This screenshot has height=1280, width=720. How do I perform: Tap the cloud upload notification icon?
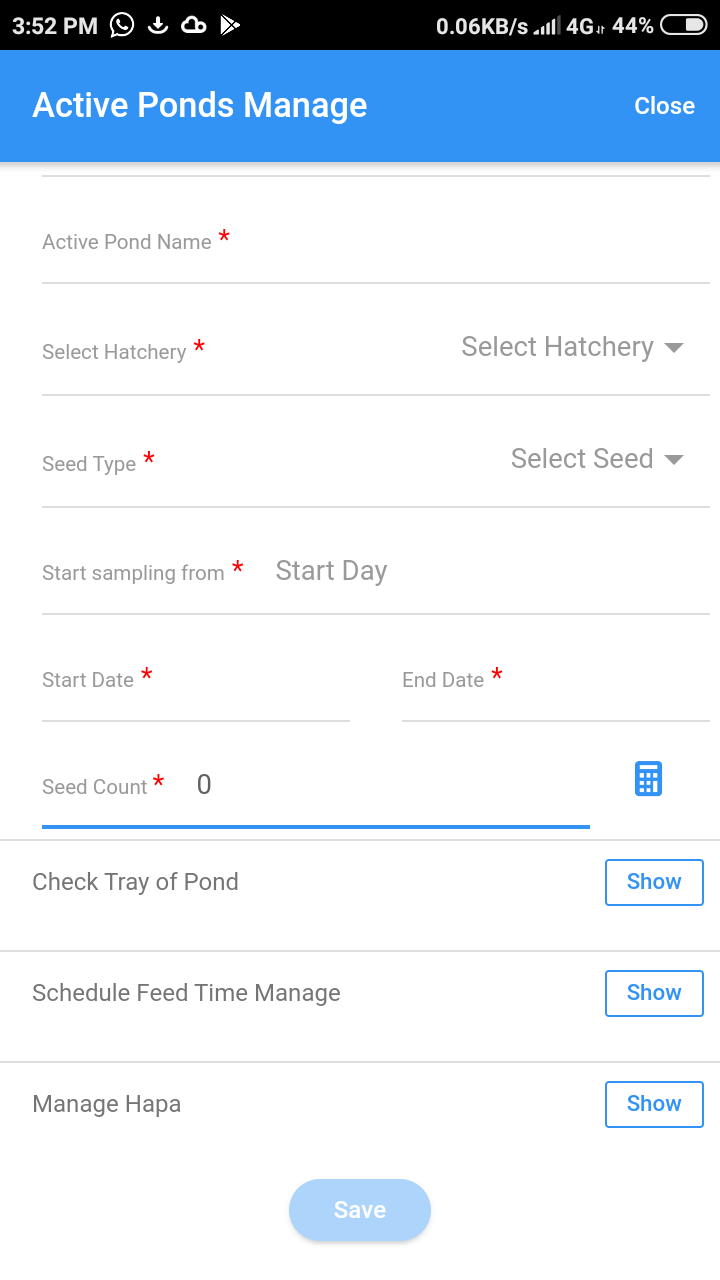pos(194,25)
